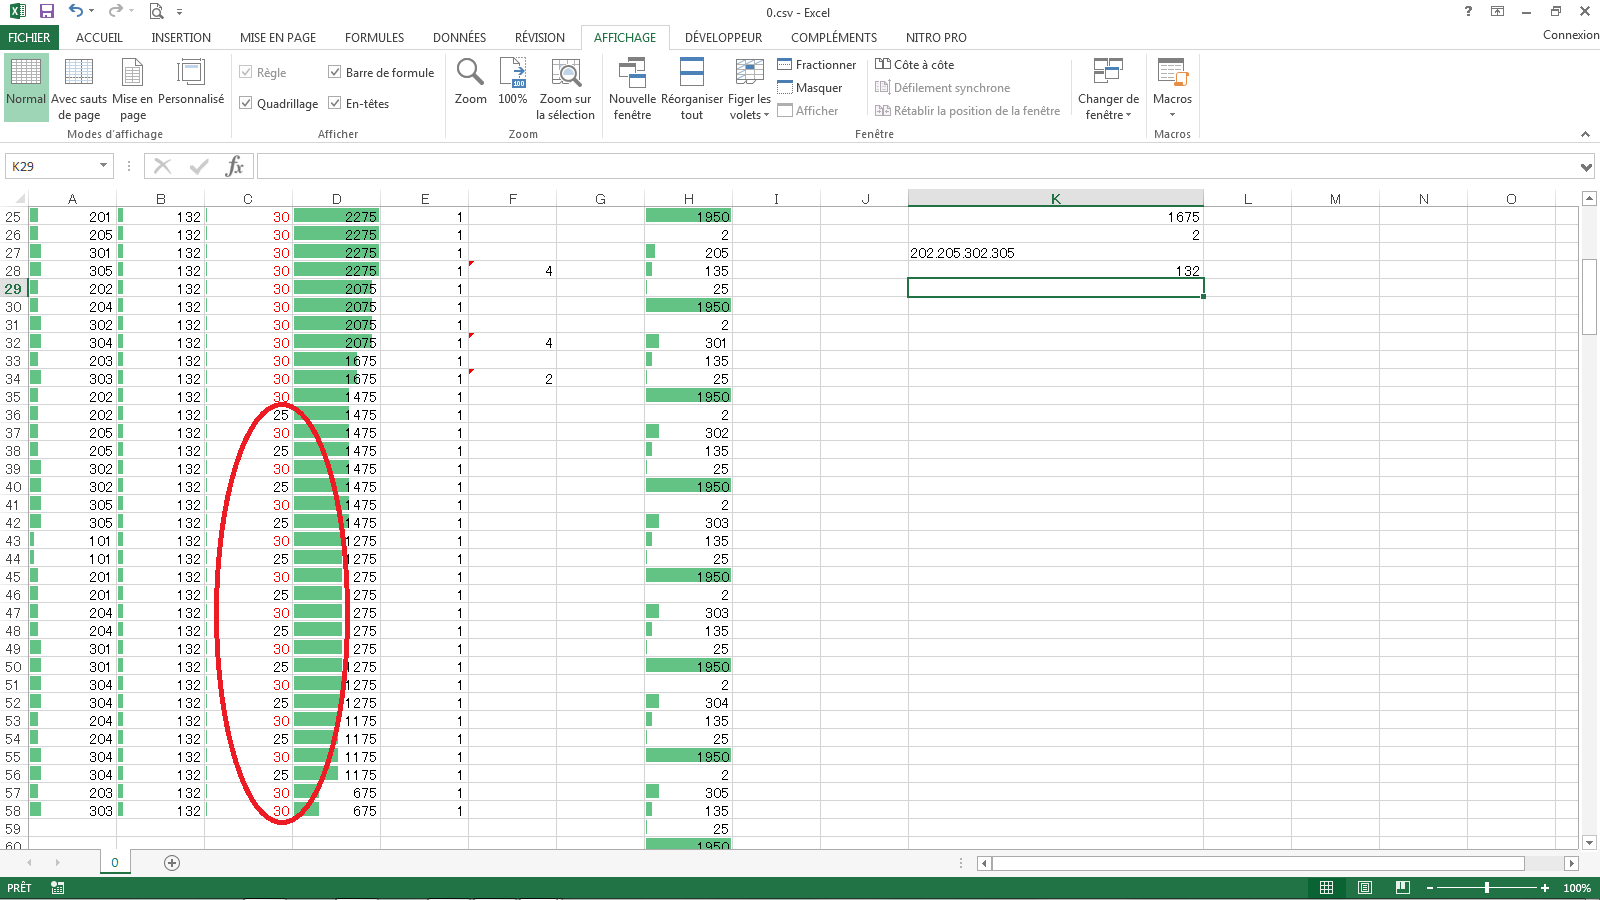This screenshot has height=900, width=1600.
Task: Switch to the DONNÉES tab
Action: tap(459, 38)
